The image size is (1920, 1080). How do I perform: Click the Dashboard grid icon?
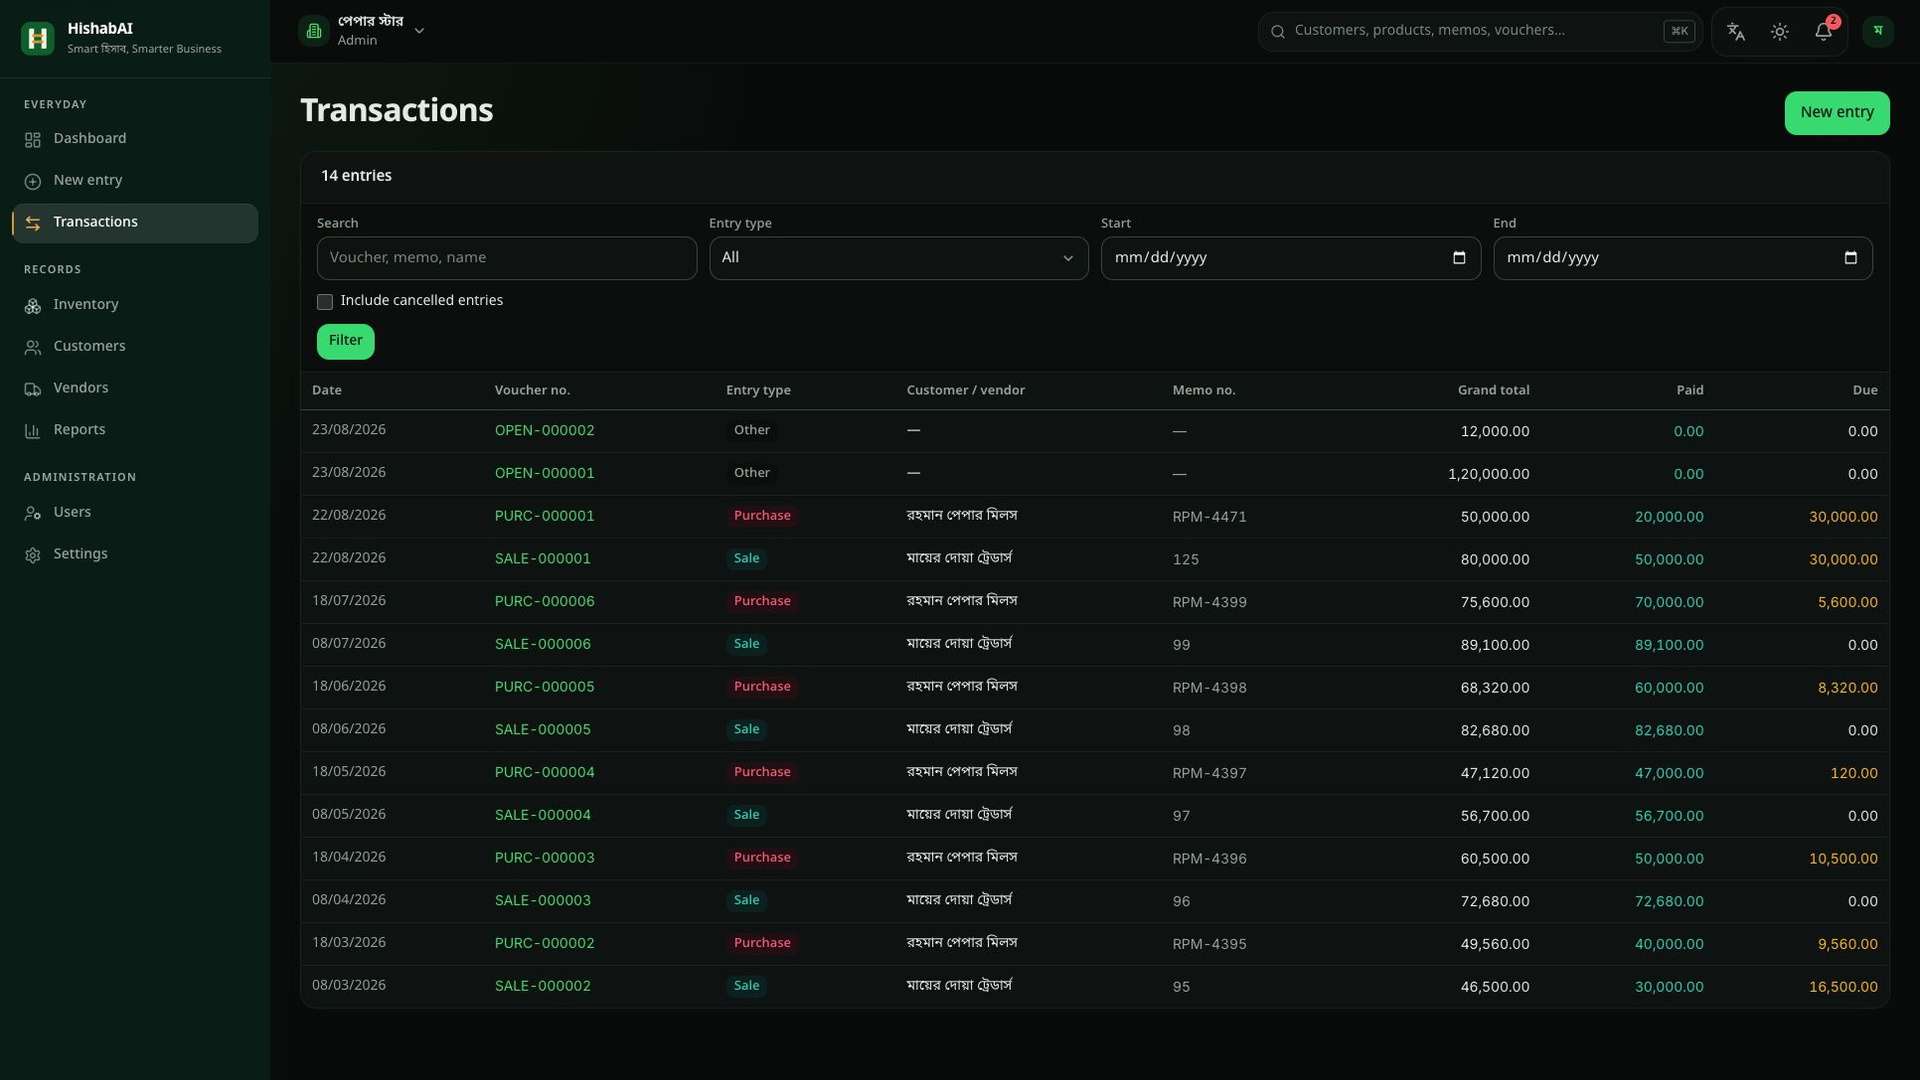tap(33, 140)
